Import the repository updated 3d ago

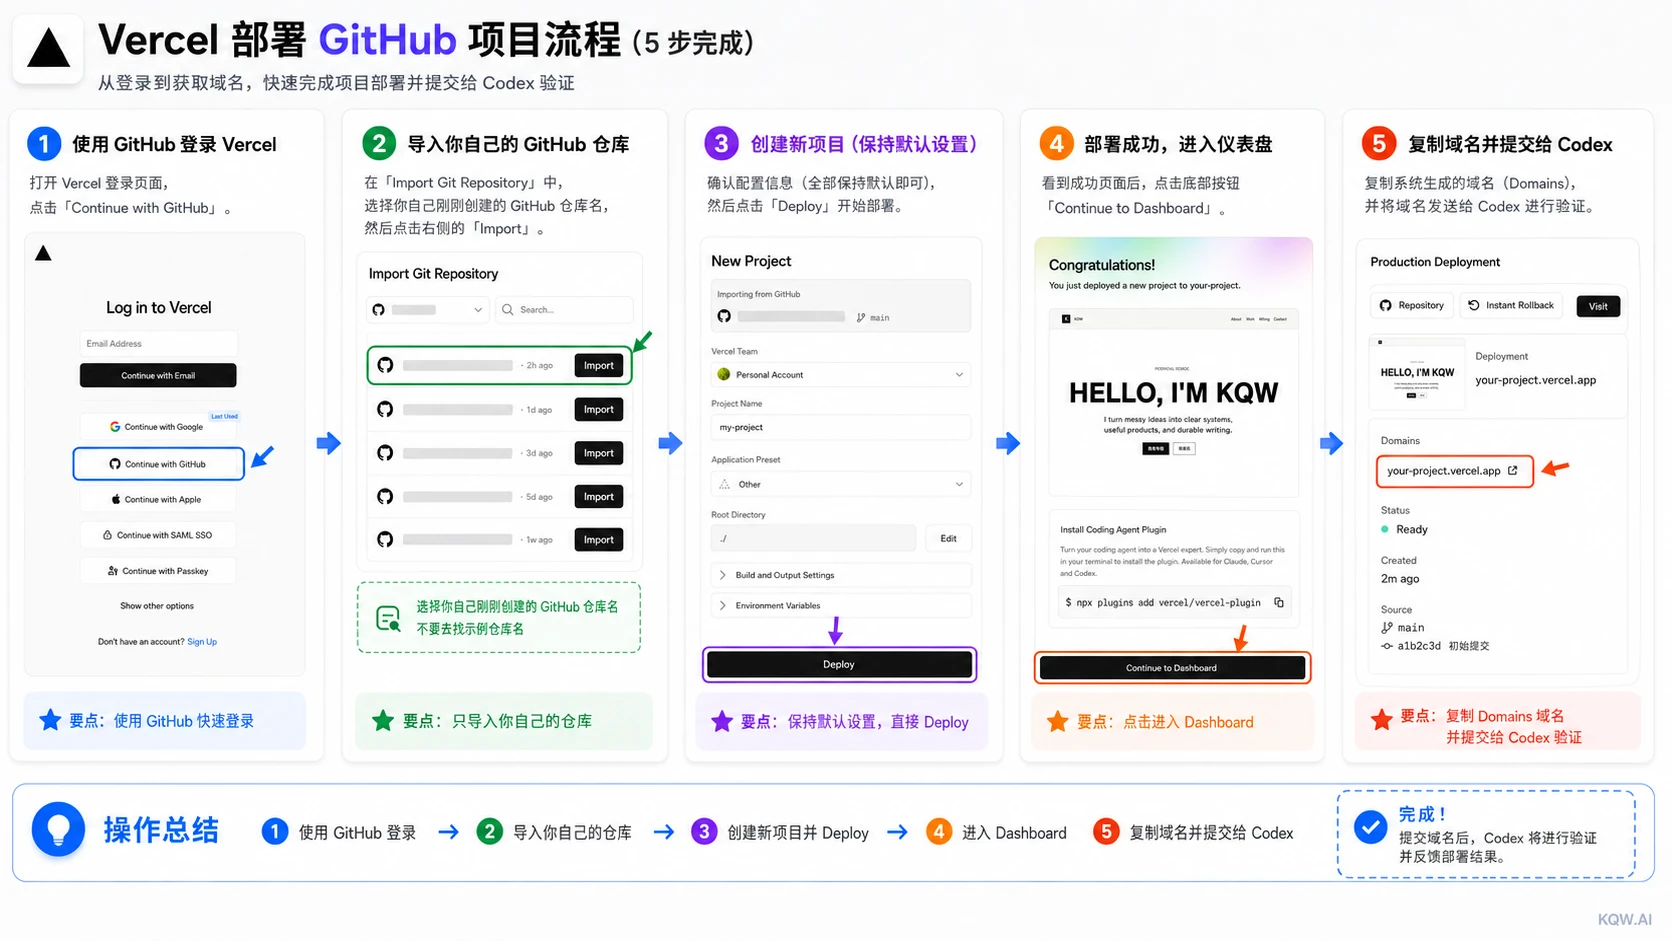598,453
